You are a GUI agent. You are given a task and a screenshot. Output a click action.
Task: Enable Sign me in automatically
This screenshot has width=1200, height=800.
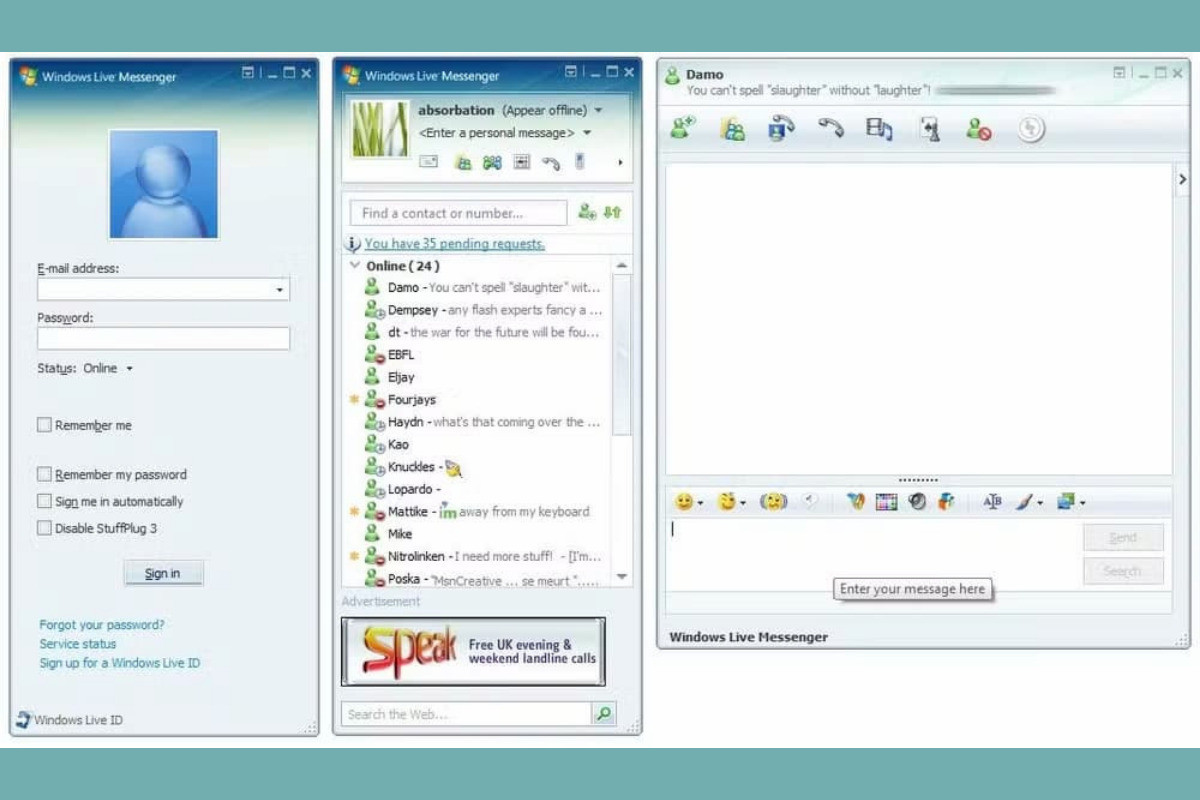(44, 501)
